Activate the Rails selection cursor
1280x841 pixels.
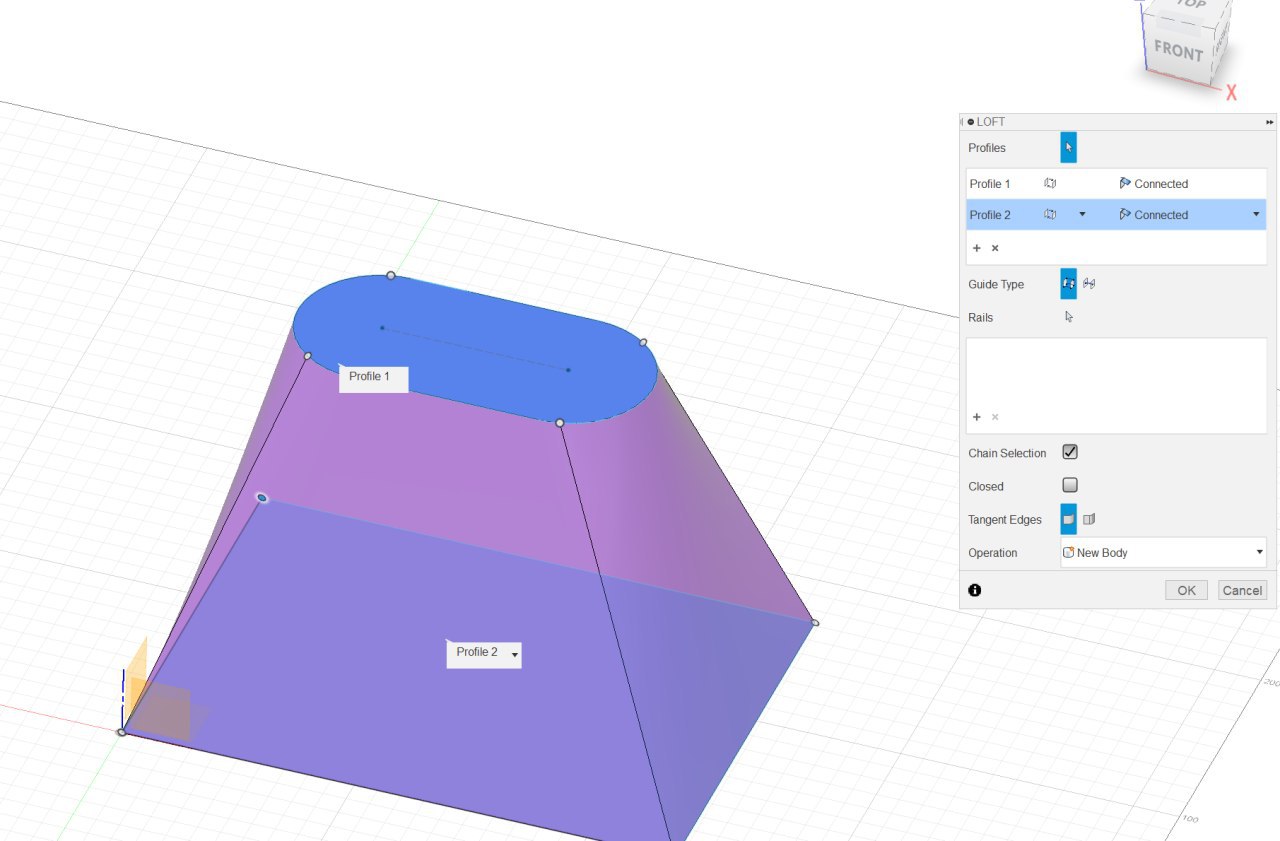click(1069, 317)
